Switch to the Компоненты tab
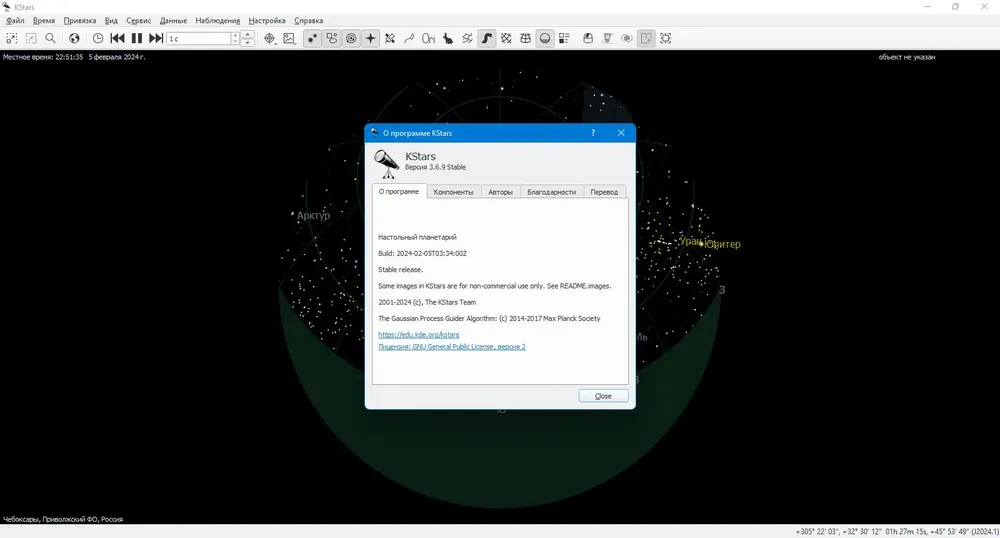This screenshot has height=538, width=1000. (453, 192)
